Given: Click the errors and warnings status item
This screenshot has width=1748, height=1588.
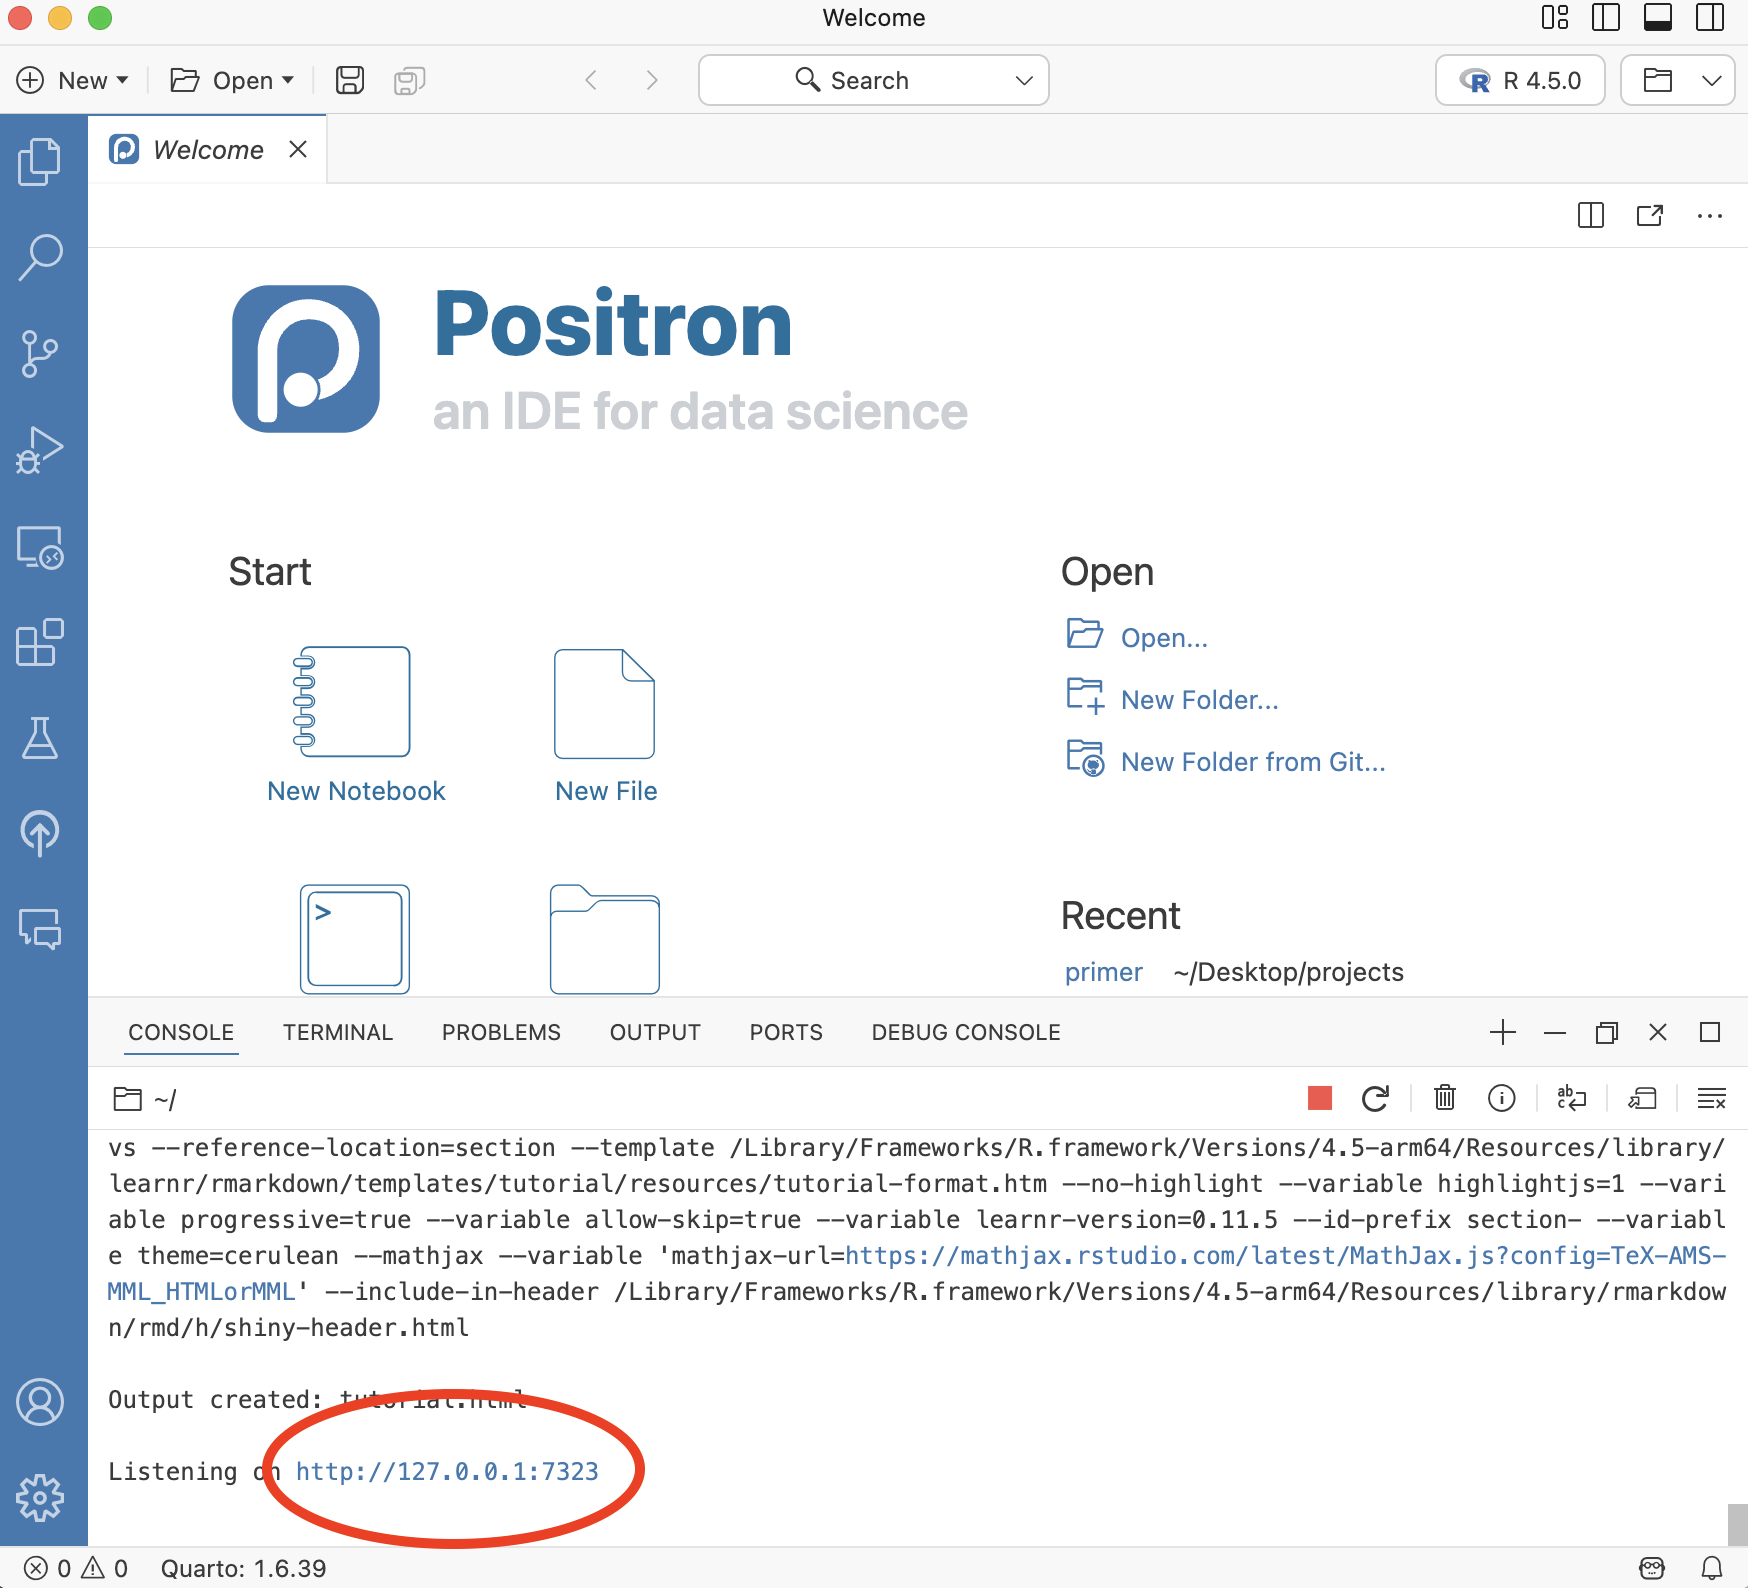Looking at the screenshot, I should pyautogui.click(x=76, y=1567).
